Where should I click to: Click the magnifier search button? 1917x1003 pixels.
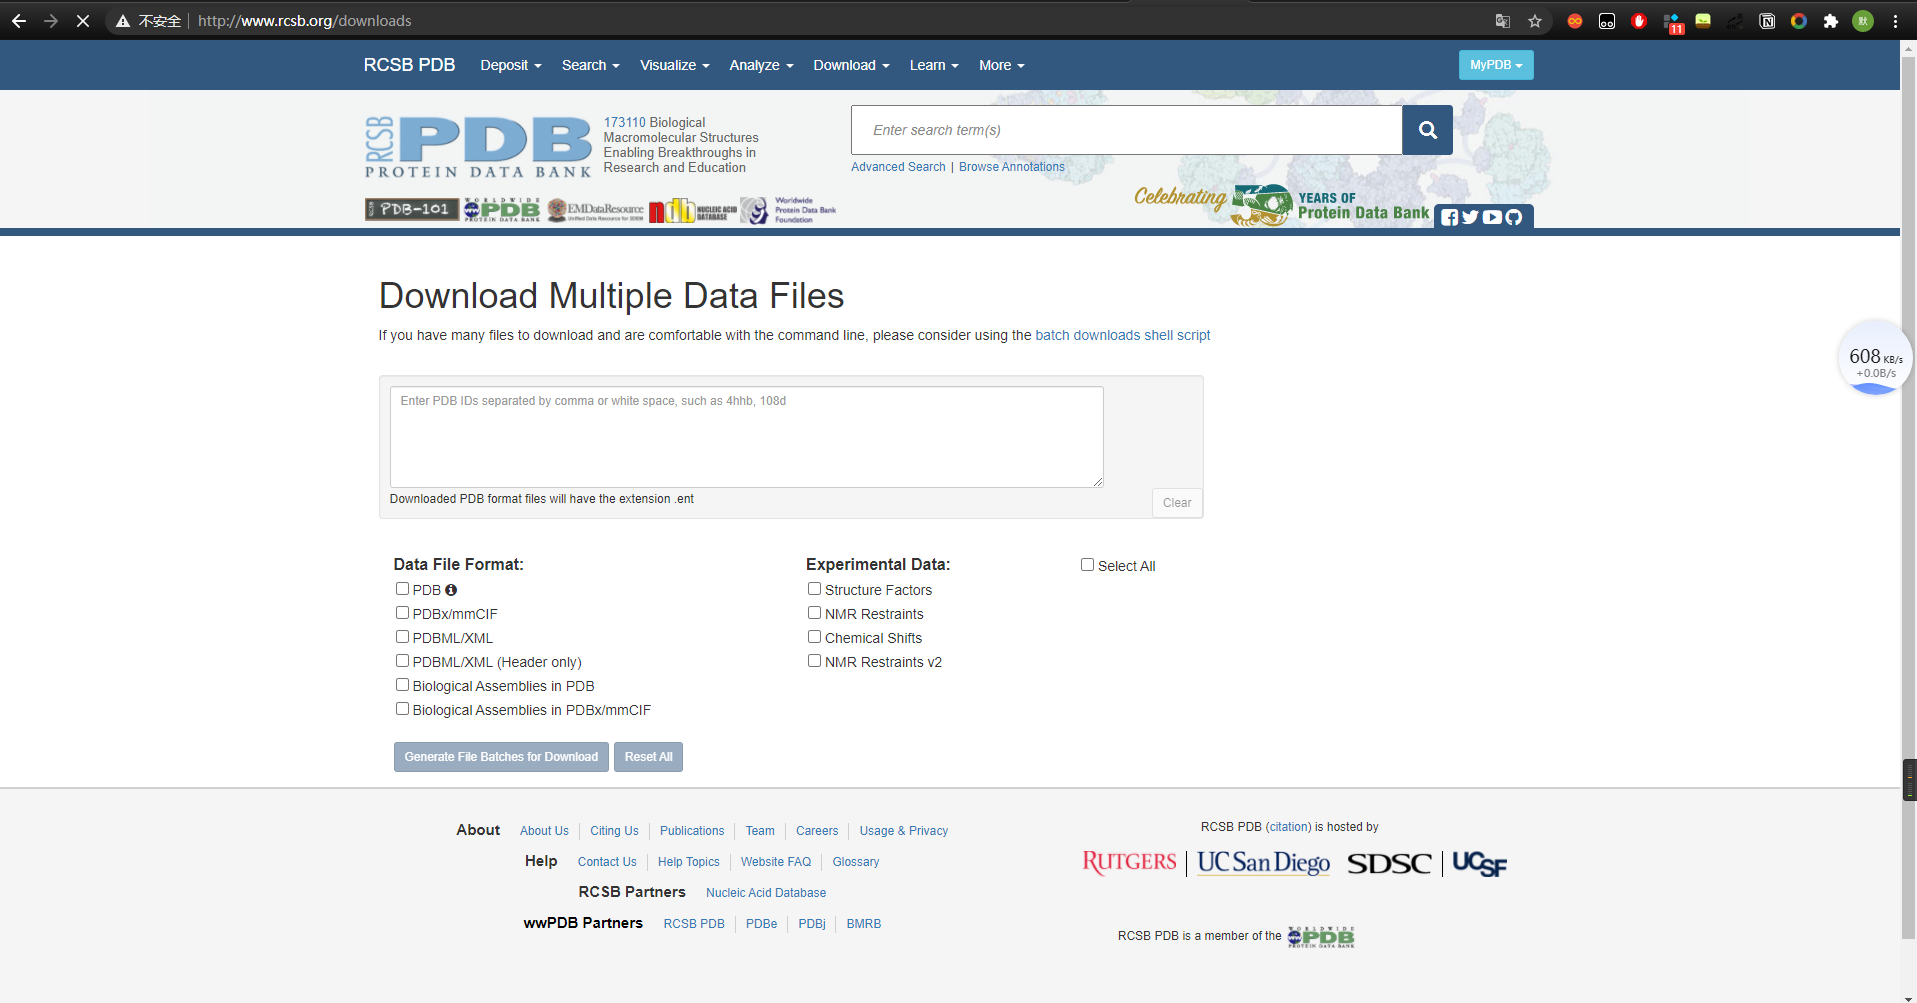click(x=1427, y=130)
